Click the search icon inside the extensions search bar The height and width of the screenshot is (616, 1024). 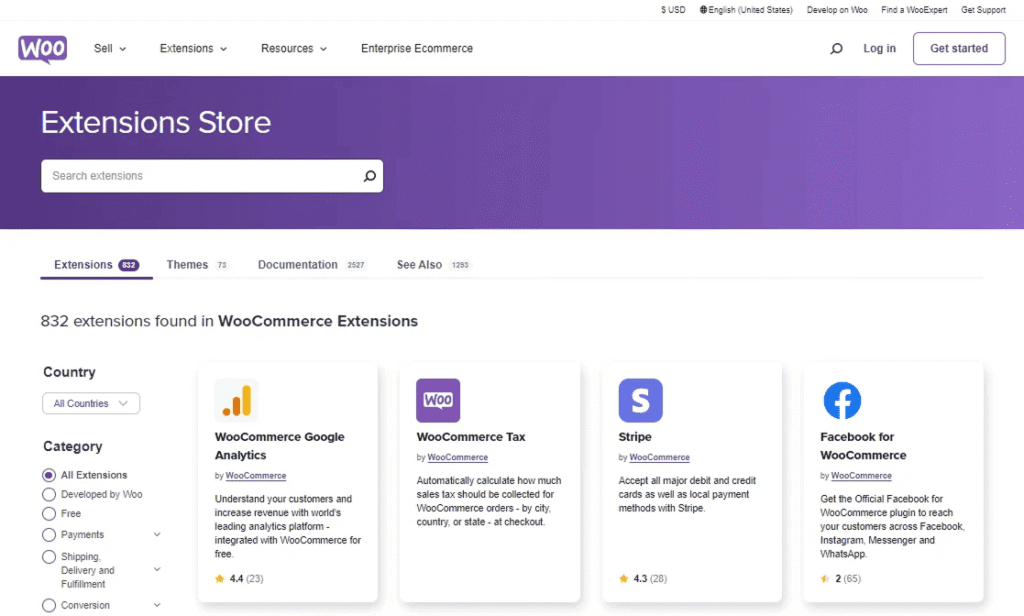tap(370, 175)
